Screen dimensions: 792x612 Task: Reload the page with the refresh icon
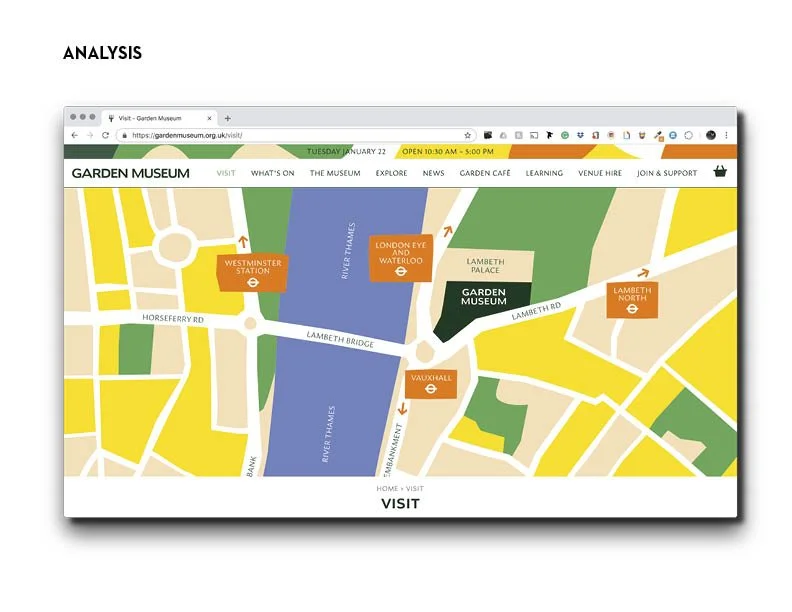click(x=105, y=135)
